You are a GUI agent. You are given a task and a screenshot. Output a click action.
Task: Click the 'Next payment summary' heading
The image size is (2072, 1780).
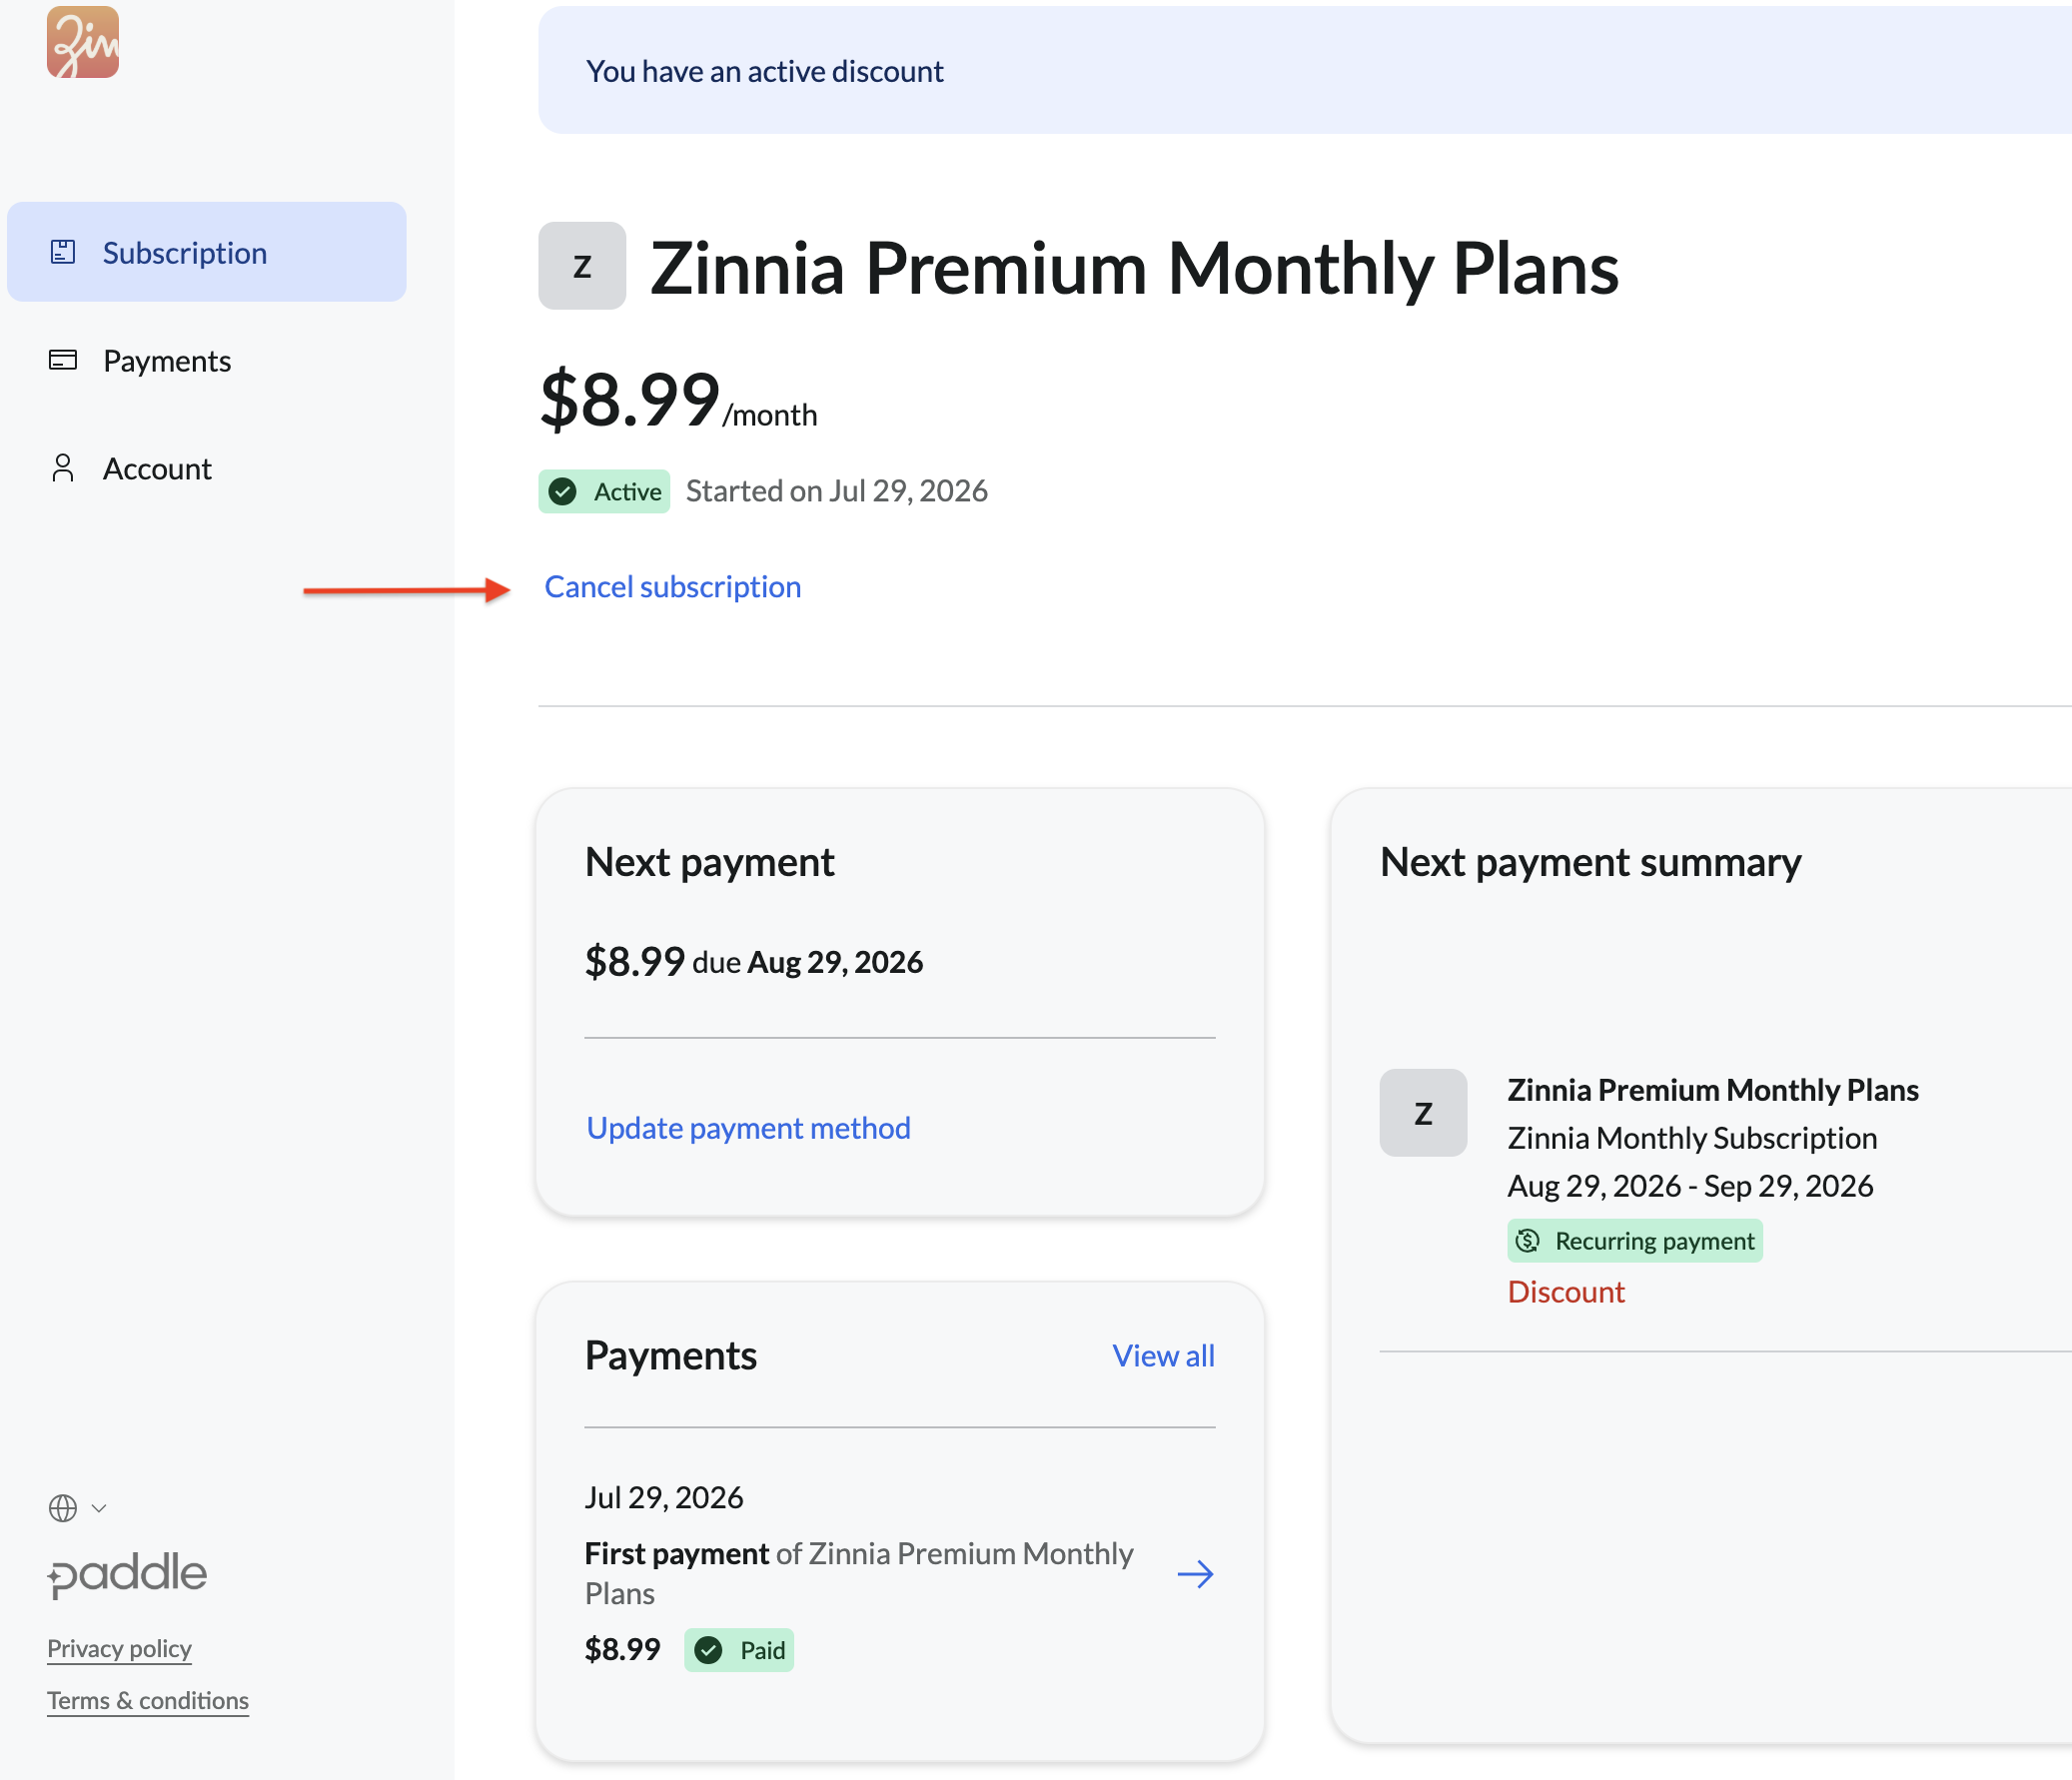pos(1590,862)
